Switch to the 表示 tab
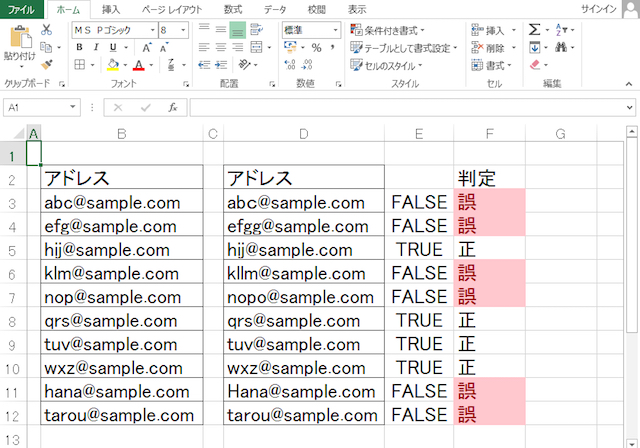 357,9
